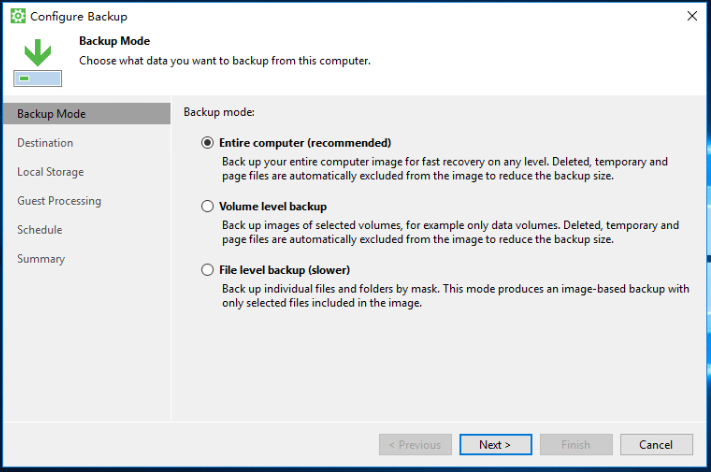Click the File level backup (slower) label
Image resolution: width=711 pixels, height=472 pixels.
click(284, 270)
